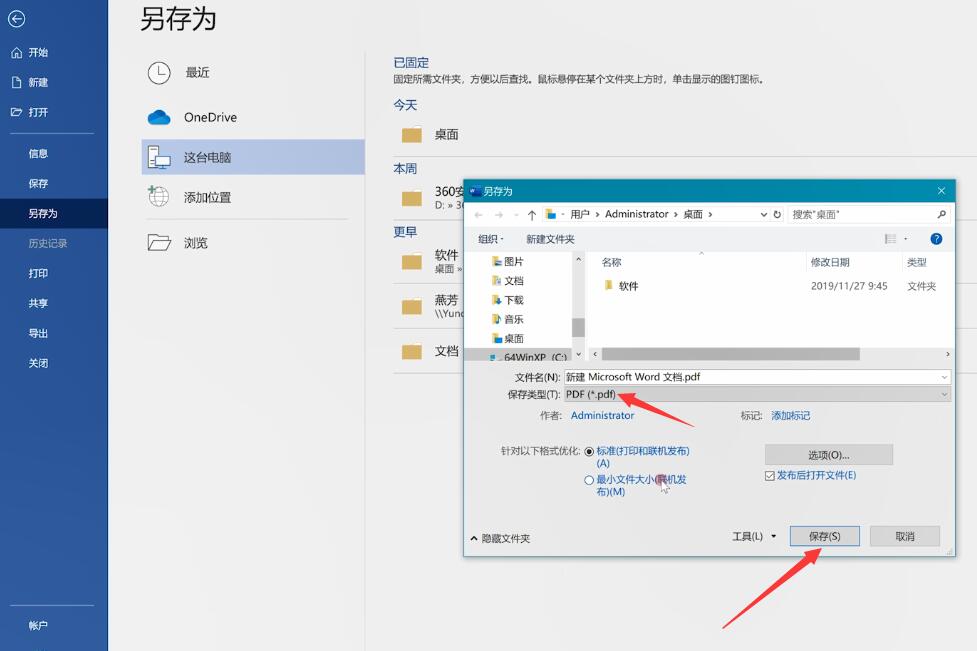Refresh the folder address bar
Image resolution: width=977 pixels, height=651 pixels.
pos(777,214)
